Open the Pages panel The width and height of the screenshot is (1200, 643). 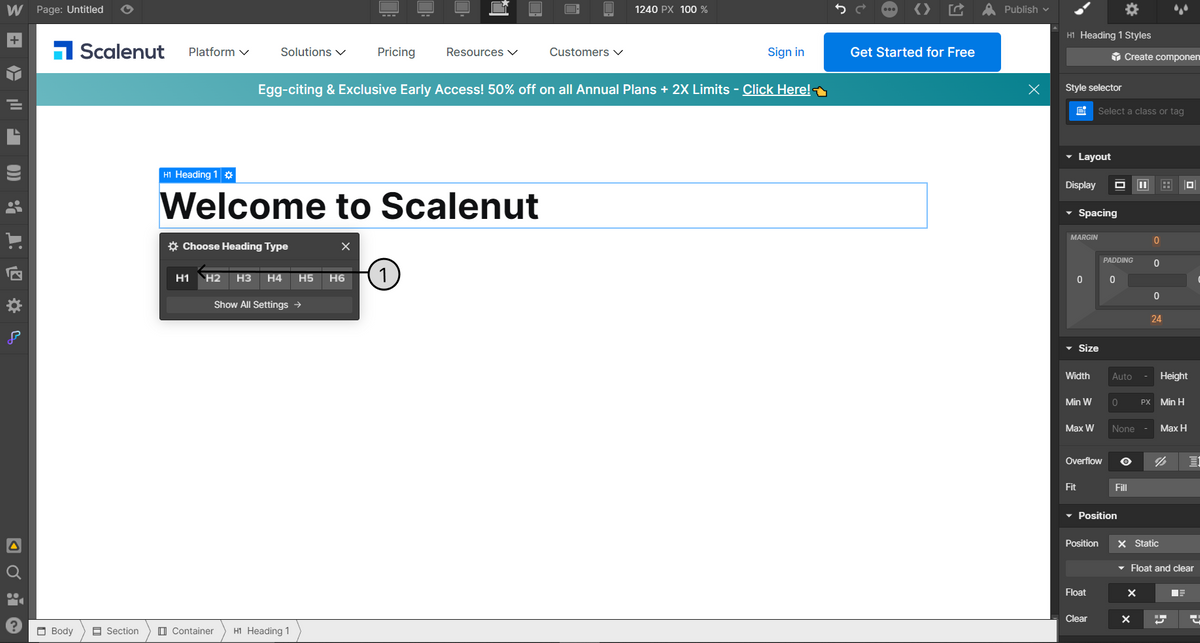coord(14,136)
